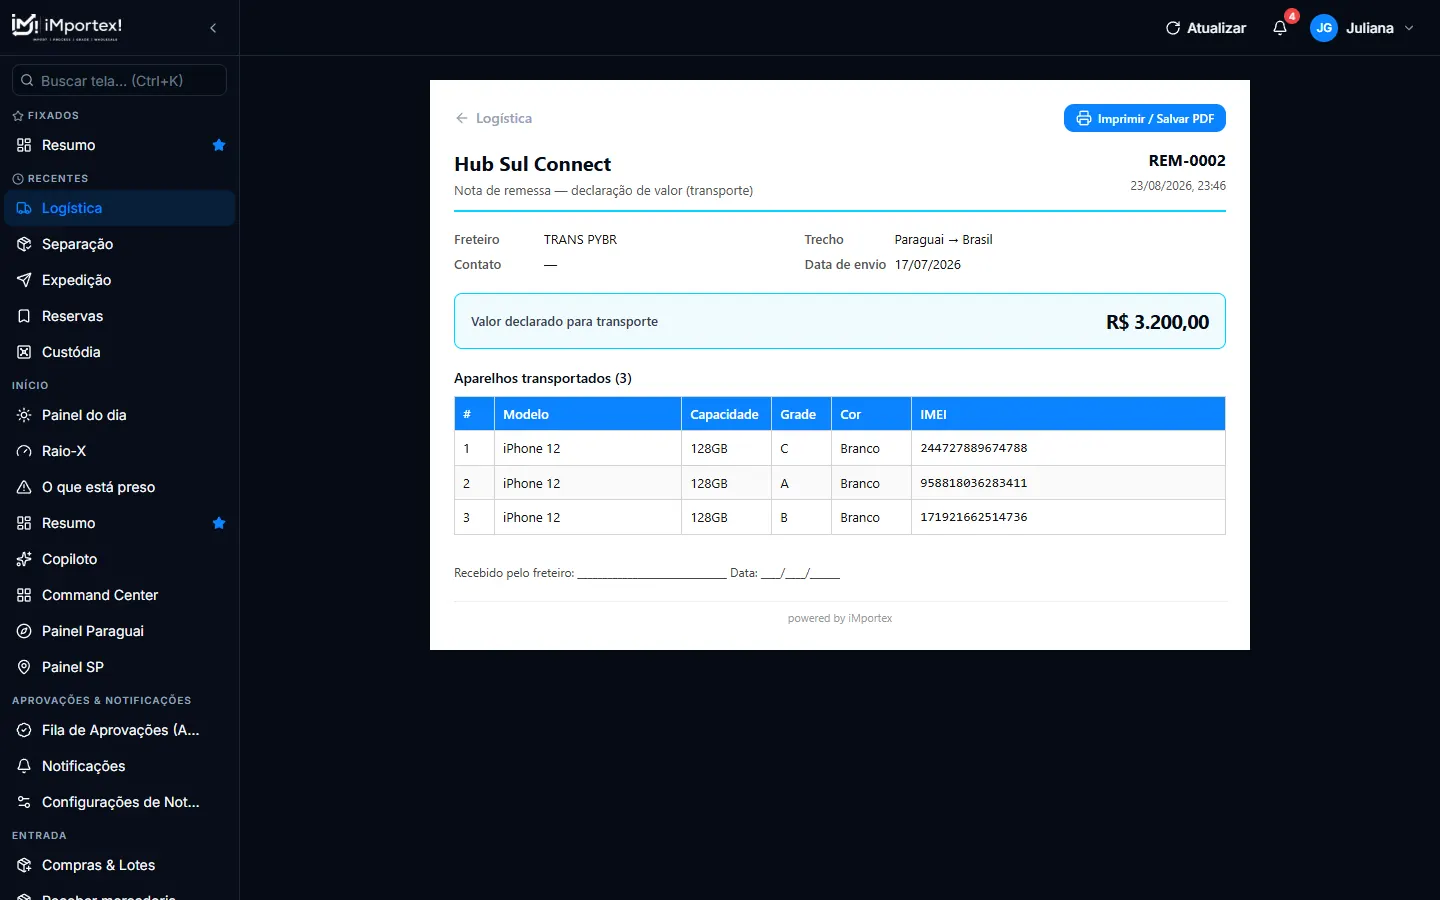
Task: Open the JG user avatar
Action: point(1324,28)
